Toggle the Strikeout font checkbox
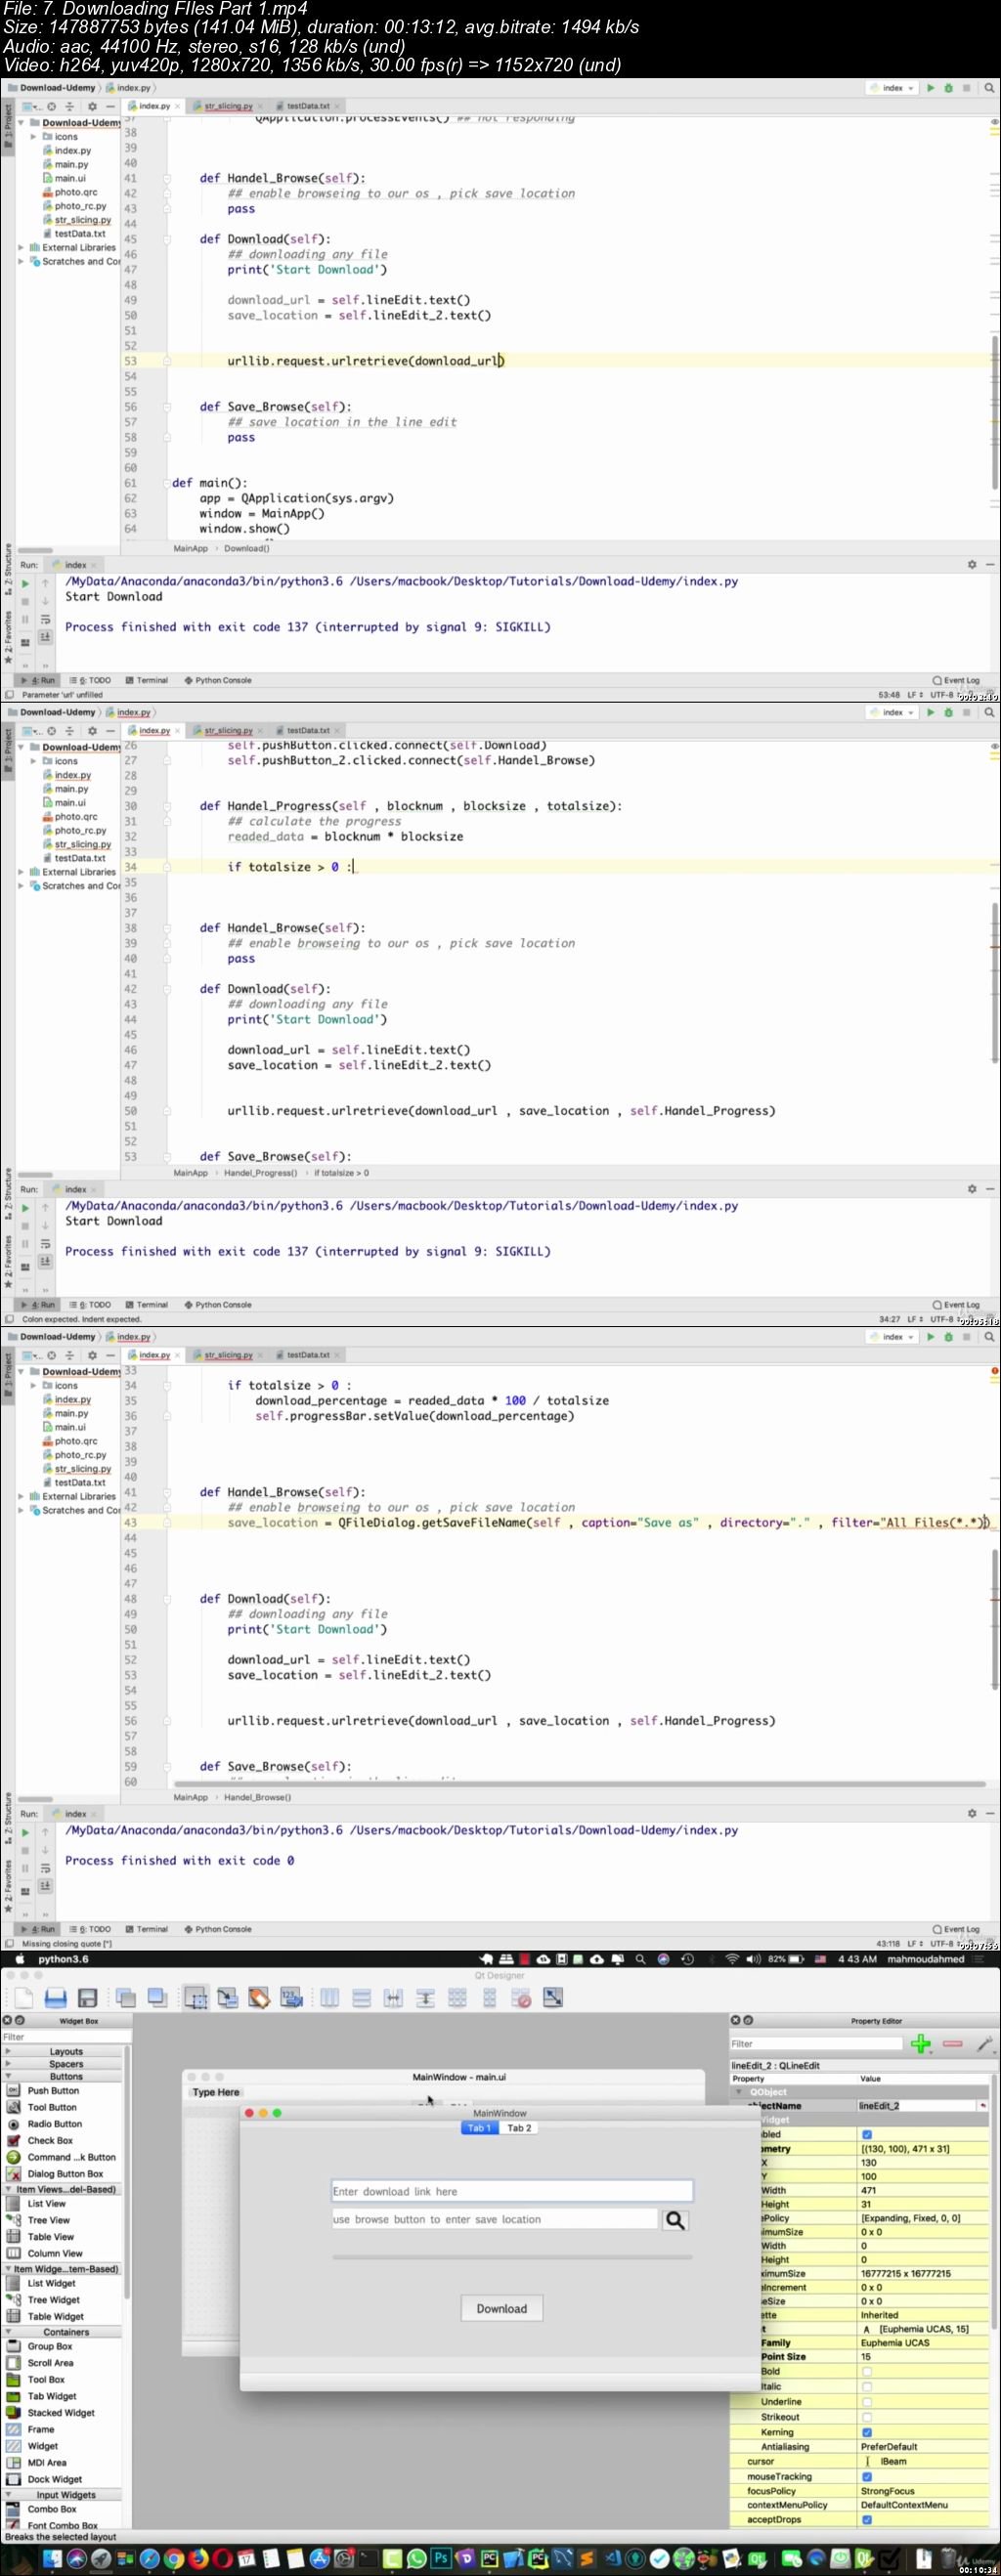Screen dimensions: 1001x2576 pyautogui.click(x=866, y=2417)
